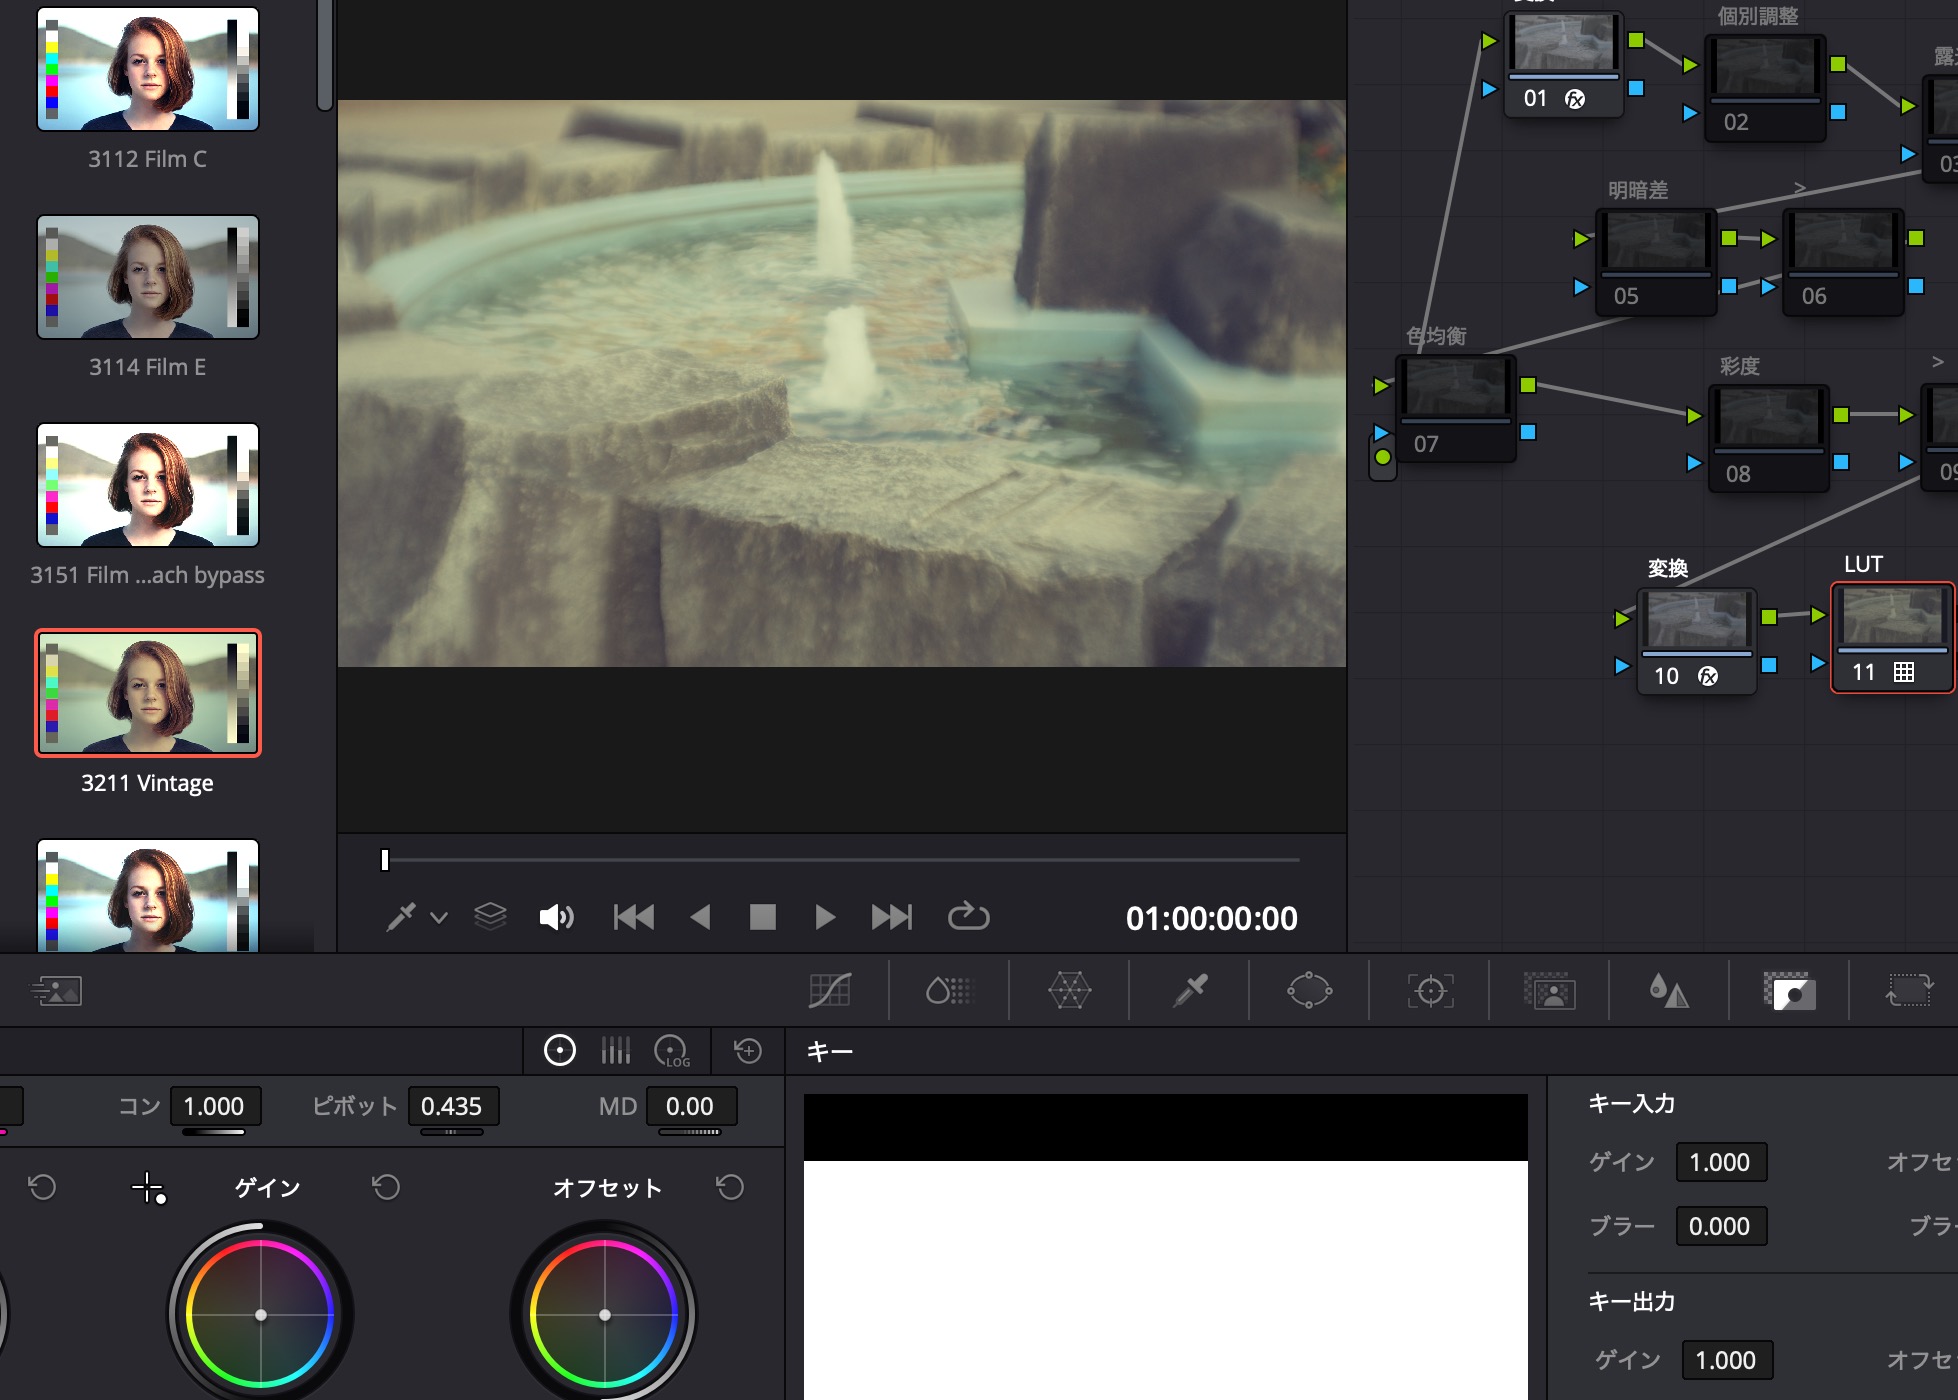This screenshot has width=1958, height=1400.
Task: Open the Sizing palette icon
Action: pos(1909,991)
